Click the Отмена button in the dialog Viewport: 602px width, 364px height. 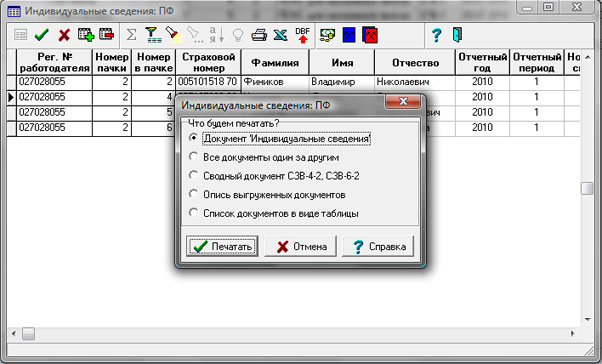[x=301, y=246]
